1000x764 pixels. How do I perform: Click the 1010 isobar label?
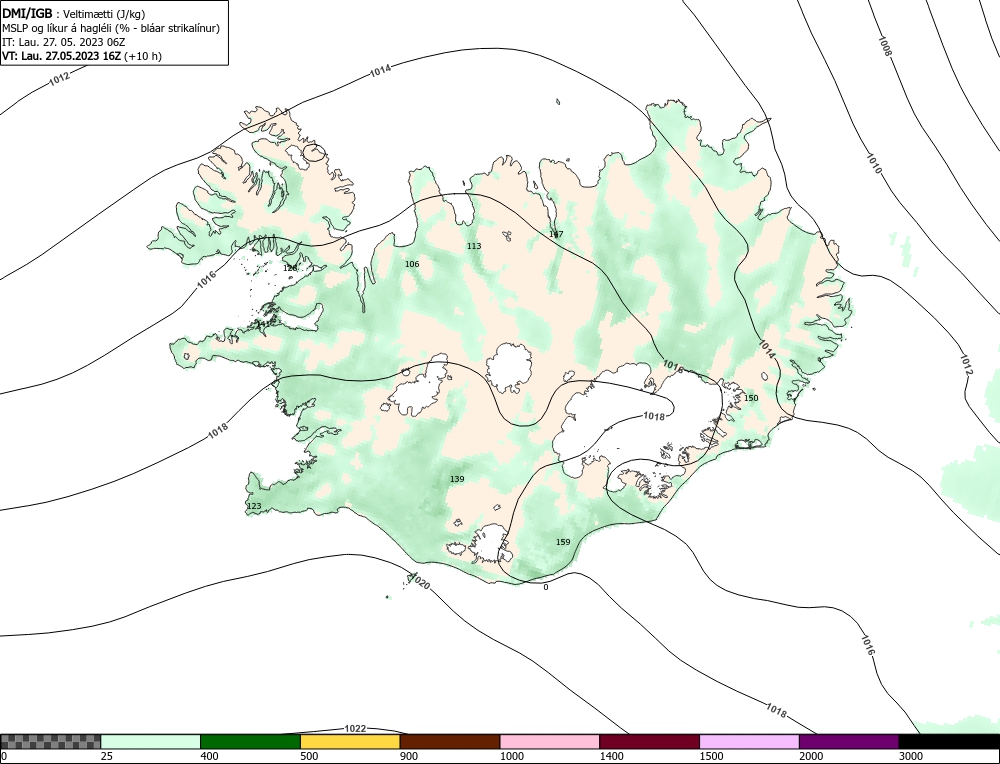874,163
